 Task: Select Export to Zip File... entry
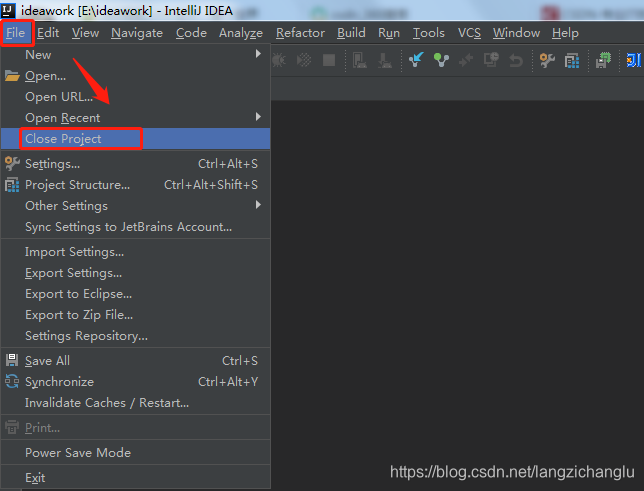pyautogui.click(x=136, y=315)
